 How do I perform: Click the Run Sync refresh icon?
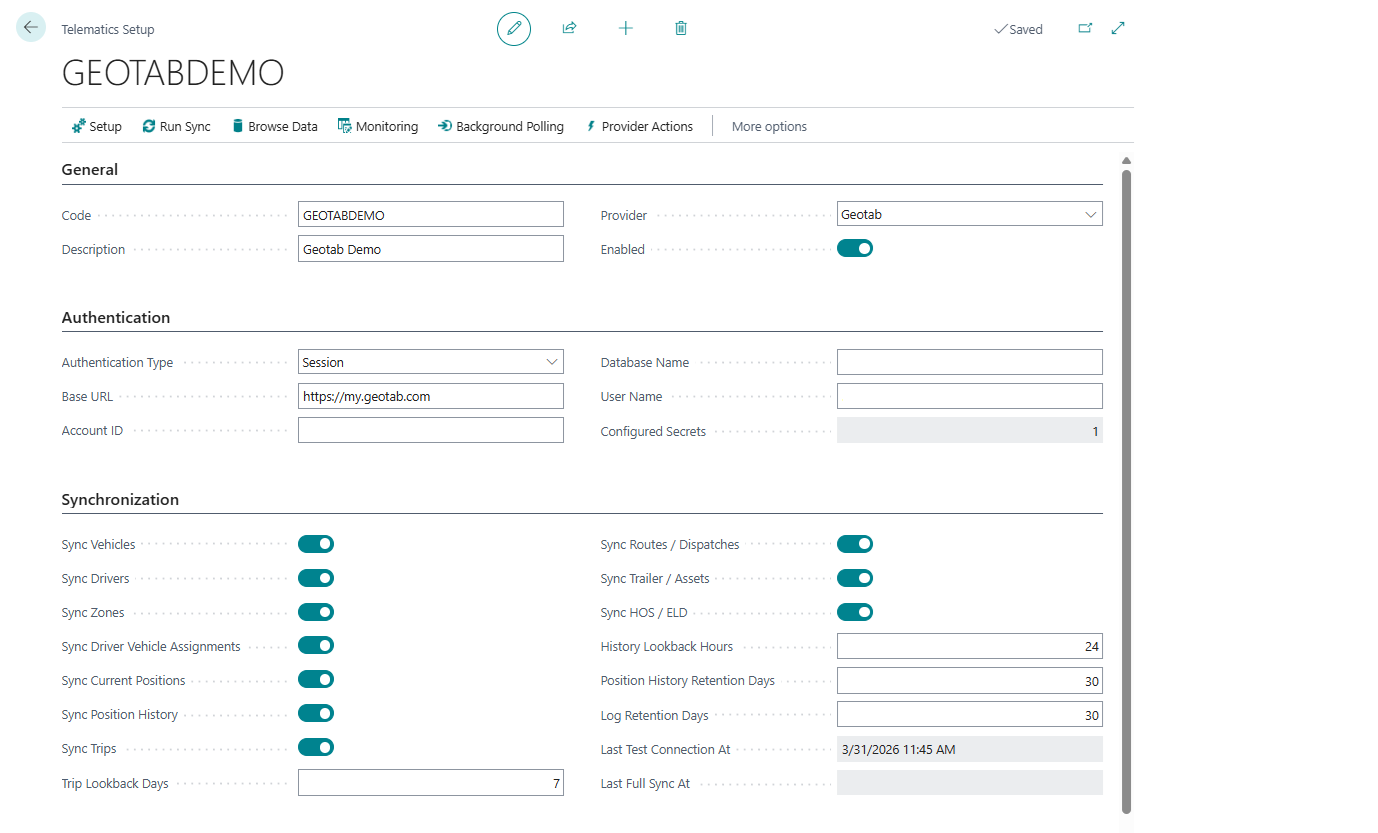coord(176,125)
